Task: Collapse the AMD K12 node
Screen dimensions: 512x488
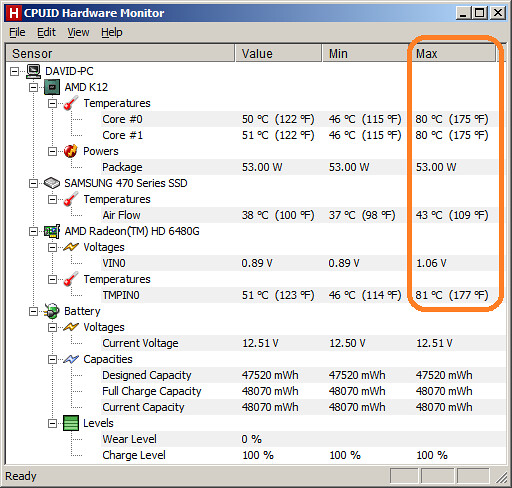Action: (x=33, y=87)
